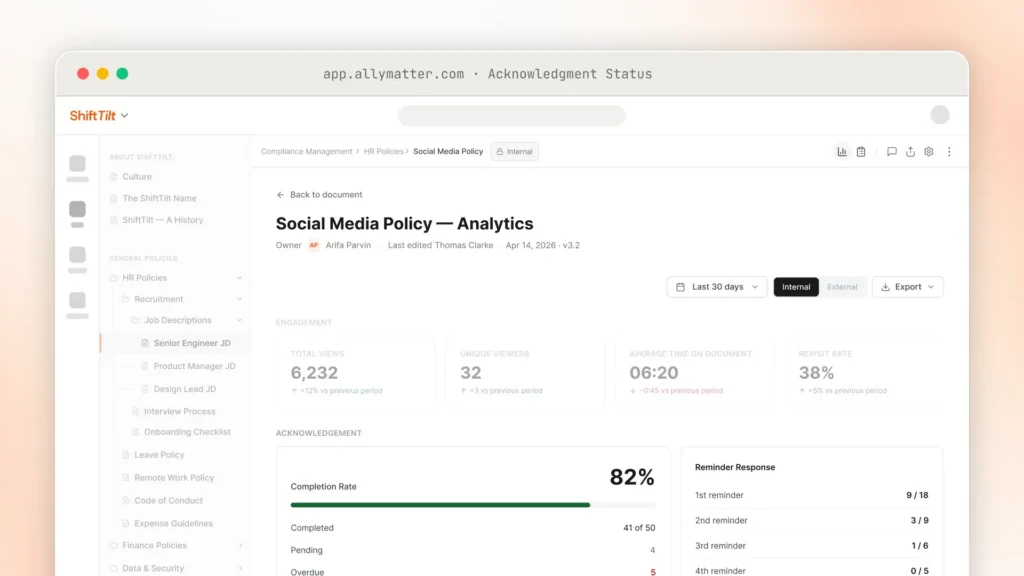
Task: Click the fourth square icon in left rail
Action: pos(77,300)
